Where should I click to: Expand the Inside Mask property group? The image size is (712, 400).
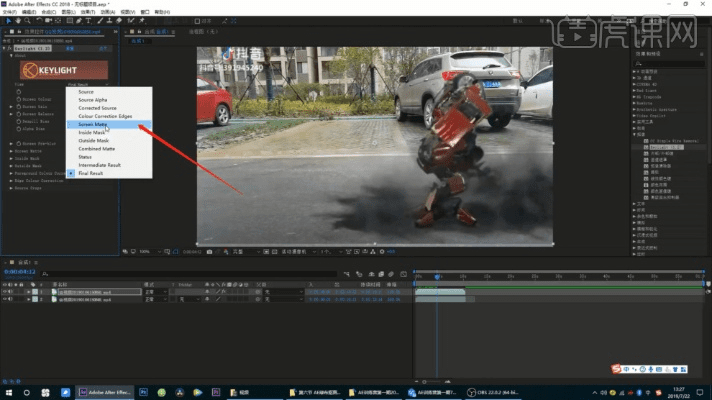(x=12, y=157)
